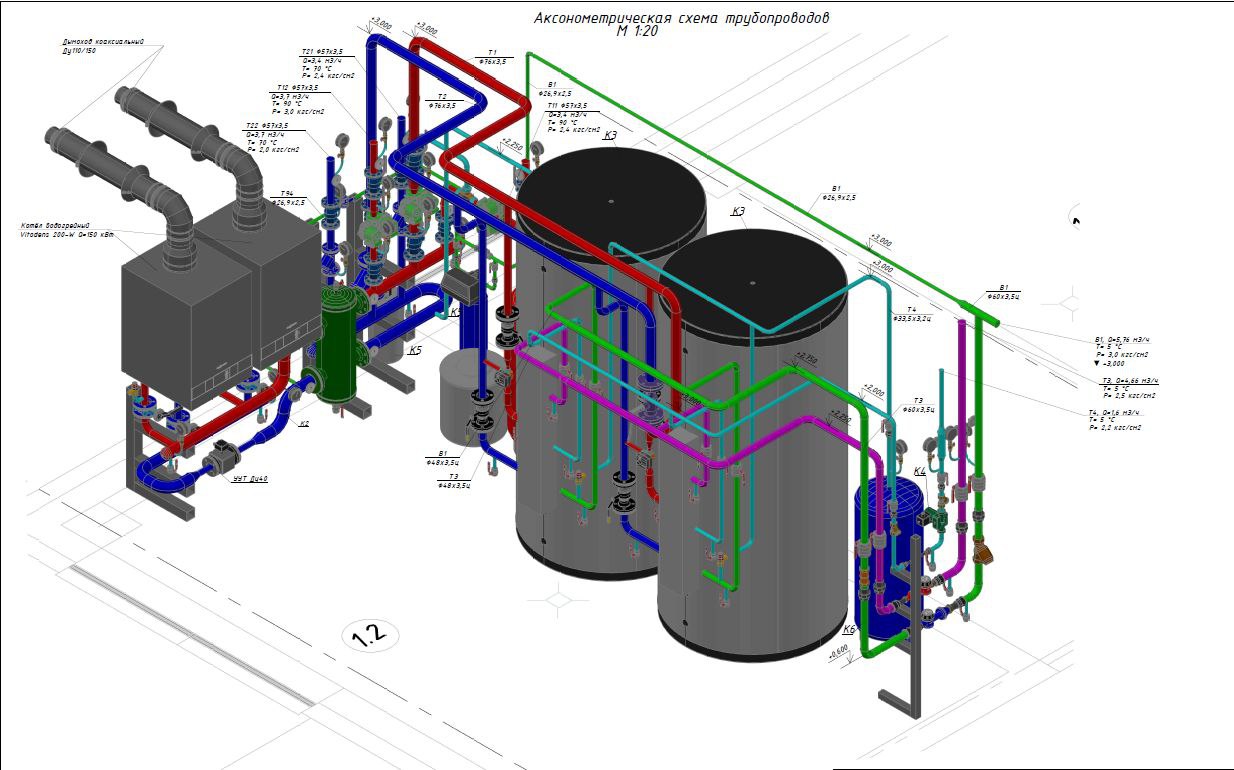Select the K4 equipment tag
The height and width of the screenshot is (770, 1234).
click(x=921, y=471)
